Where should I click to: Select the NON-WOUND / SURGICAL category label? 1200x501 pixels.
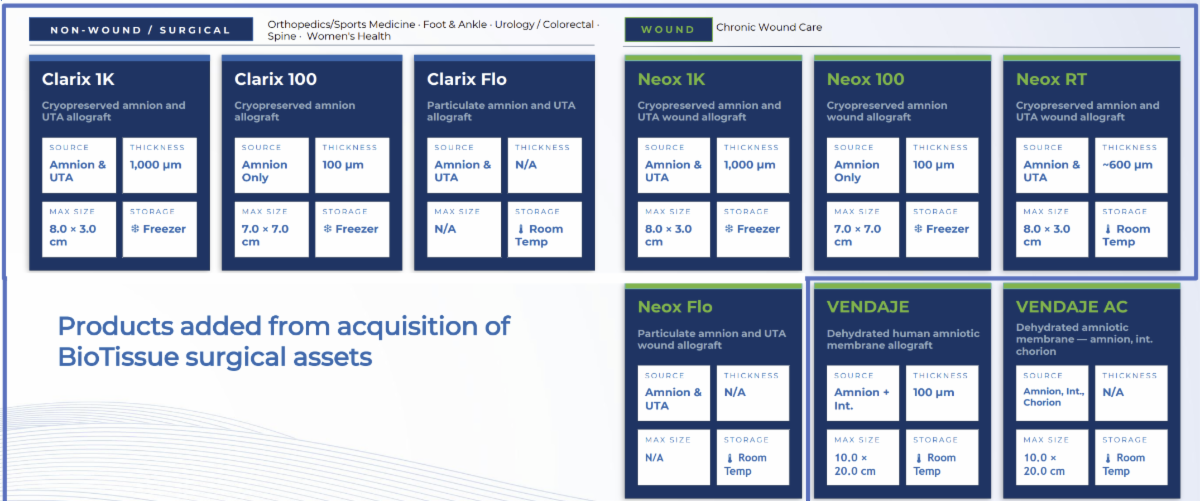pyautogui.click(x=140, y=30)
